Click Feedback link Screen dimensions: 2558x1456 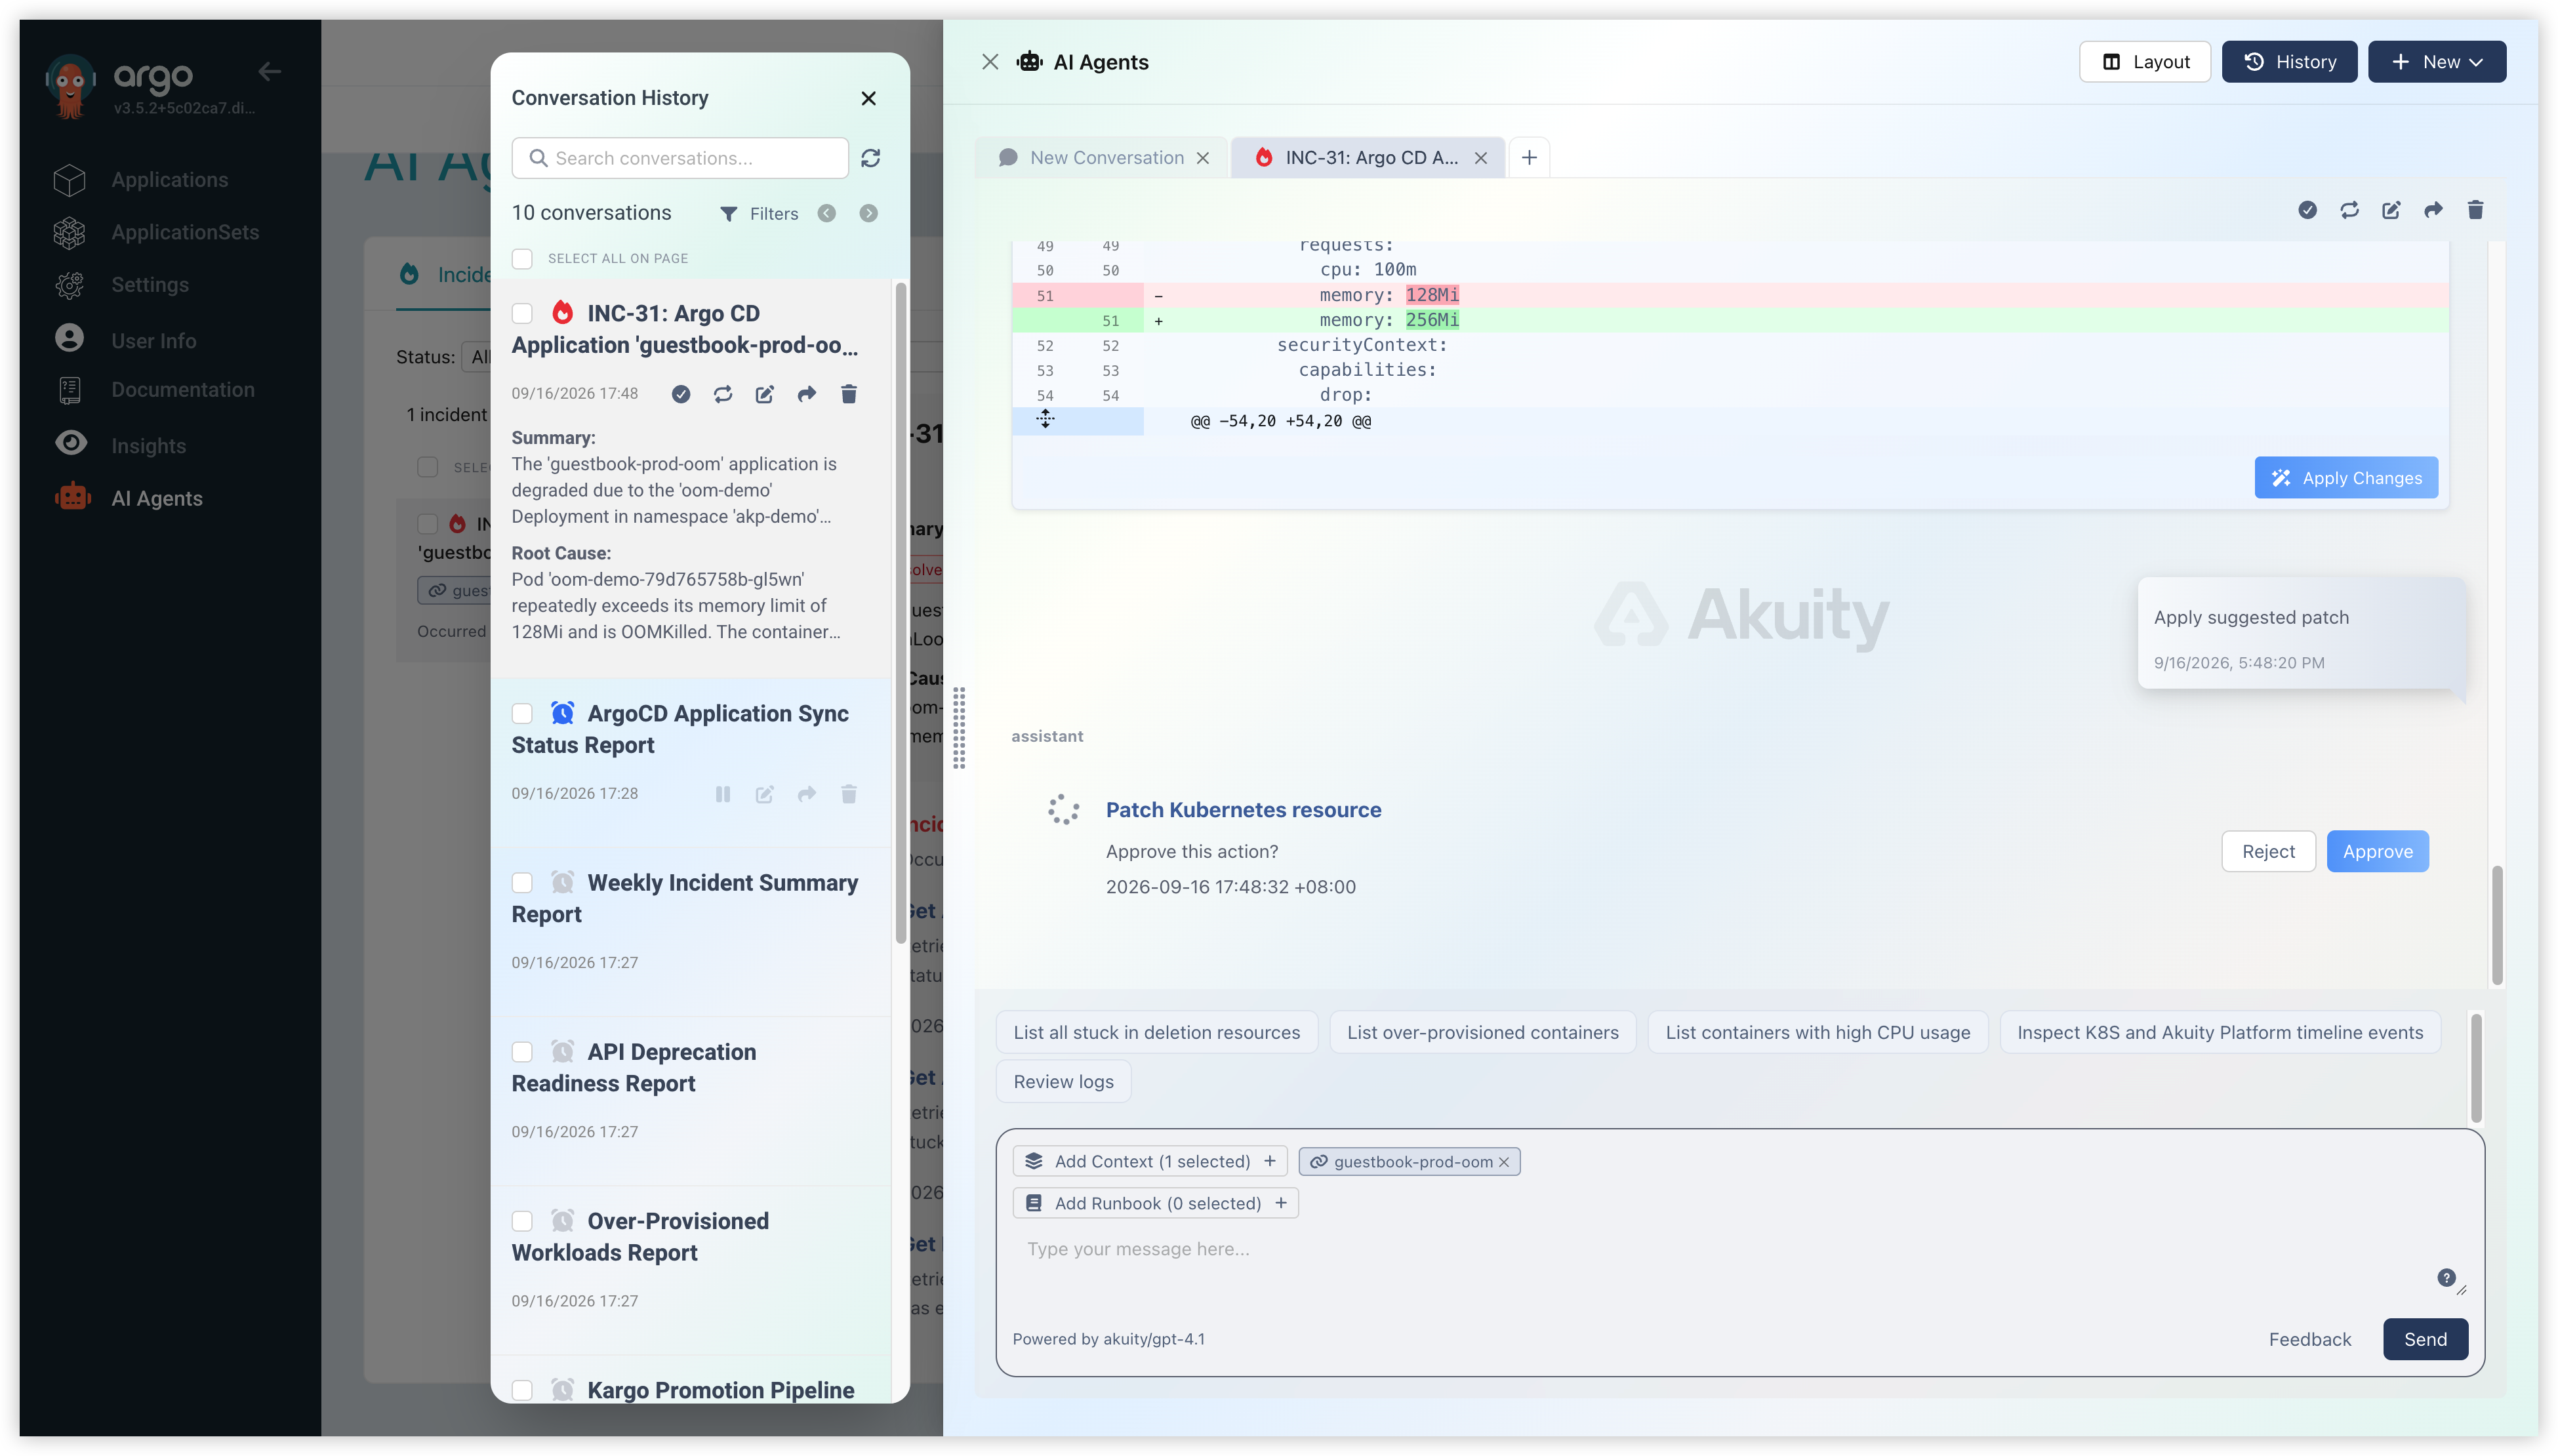pyautogui.click(x=2309, y=1339)
